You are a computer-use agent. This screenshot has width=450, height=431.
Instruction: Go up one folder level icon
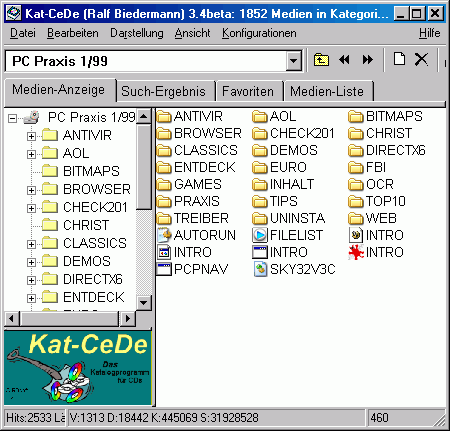tap(321, 60)
